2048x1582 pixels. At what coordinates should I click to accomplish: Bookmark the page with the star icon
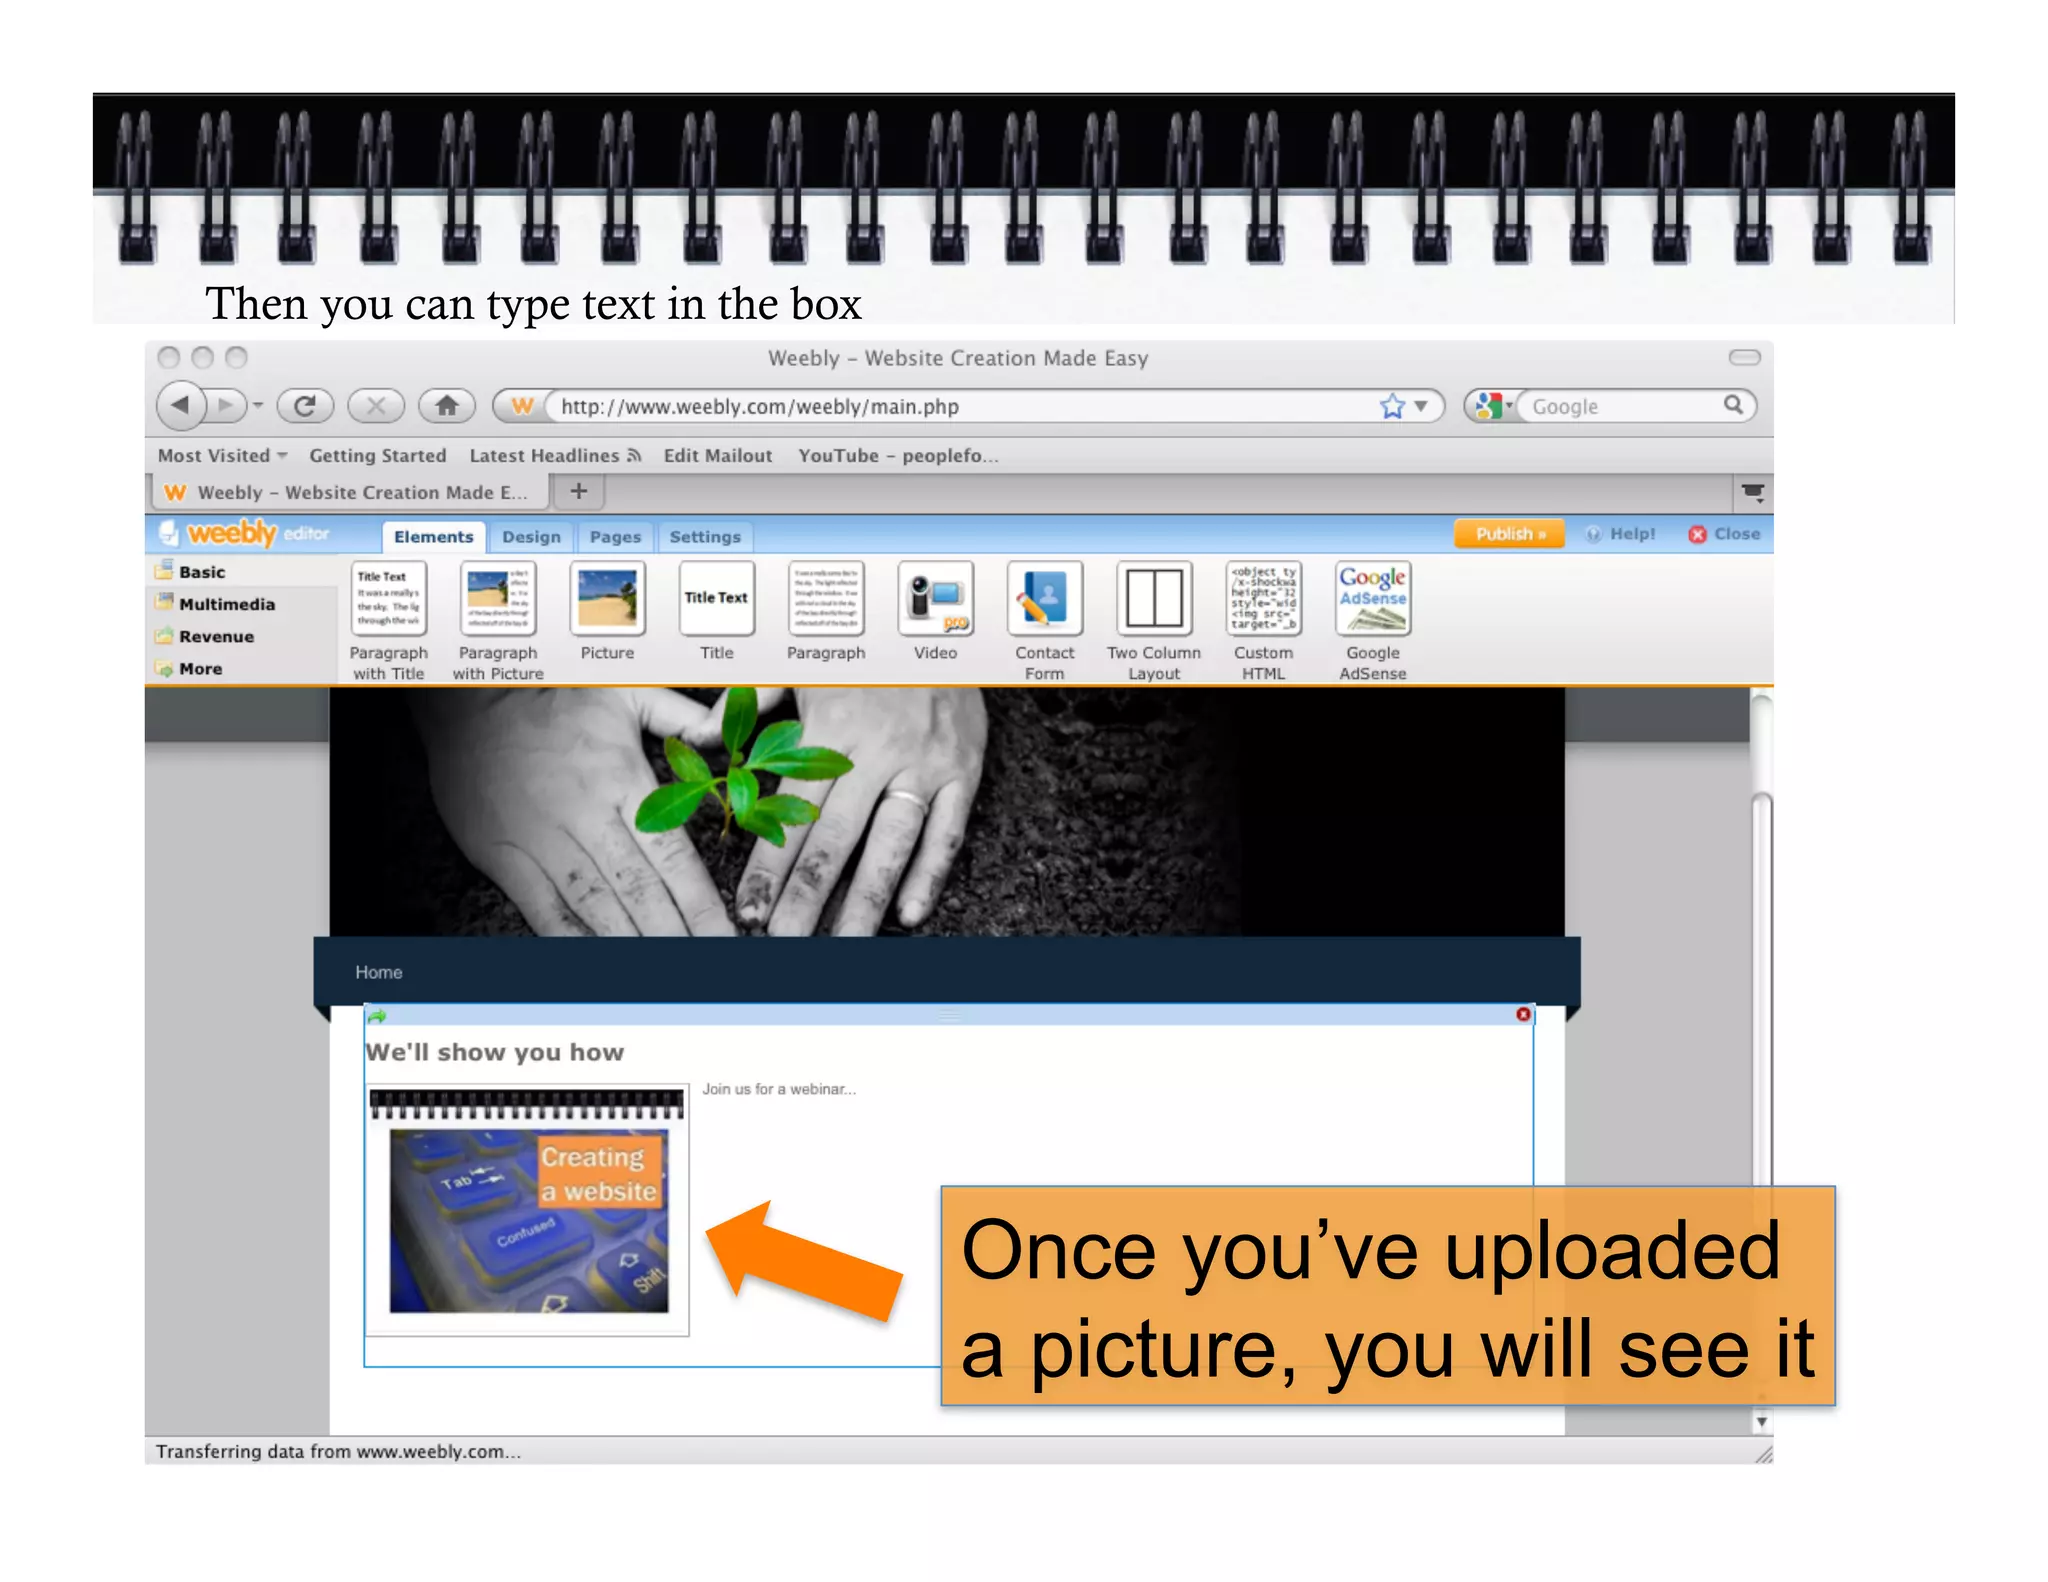(1392, 406)
